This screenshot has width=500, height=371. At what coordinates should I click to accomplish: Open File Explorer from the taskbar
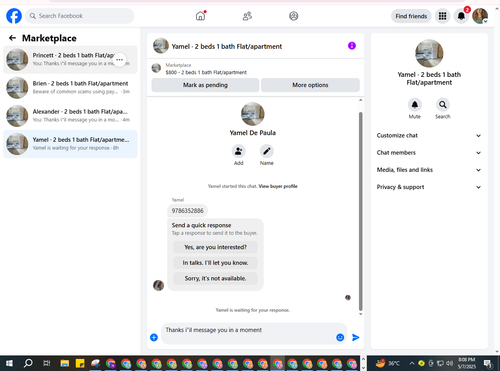click(x=65, y=363)
